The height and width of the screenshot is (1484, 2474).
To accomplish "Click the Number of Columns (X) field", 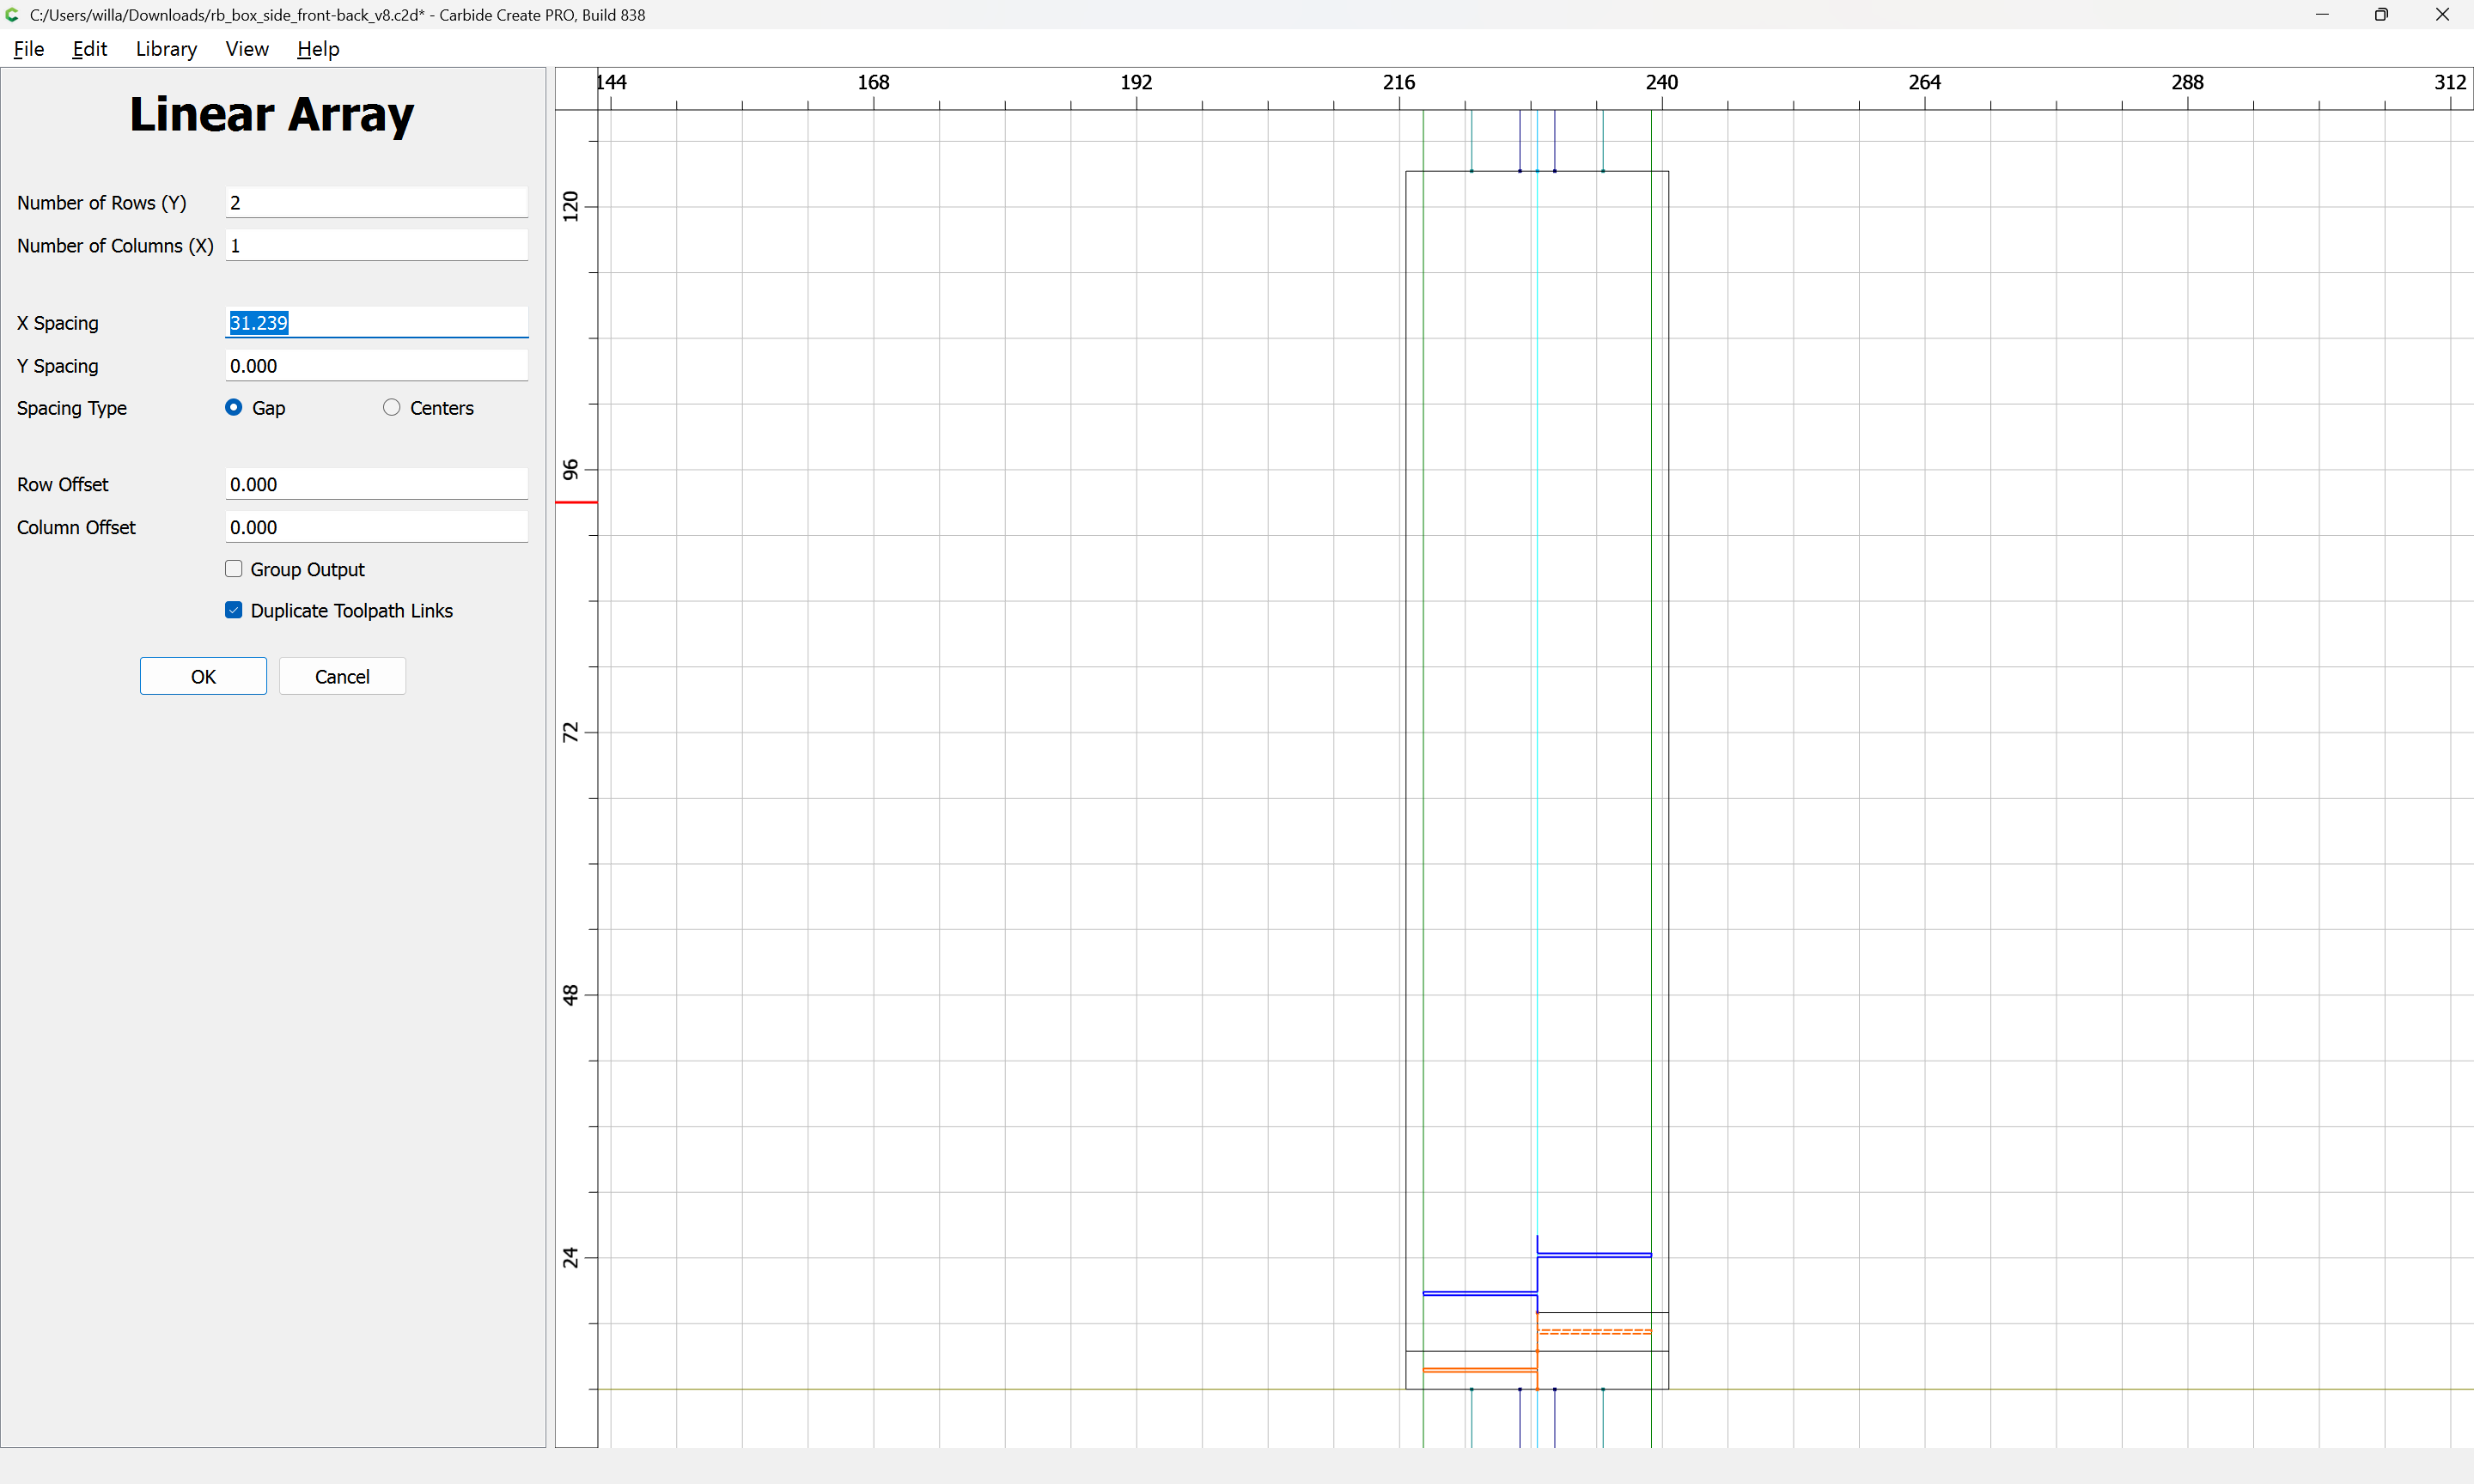I will click(x=376, y=246).
